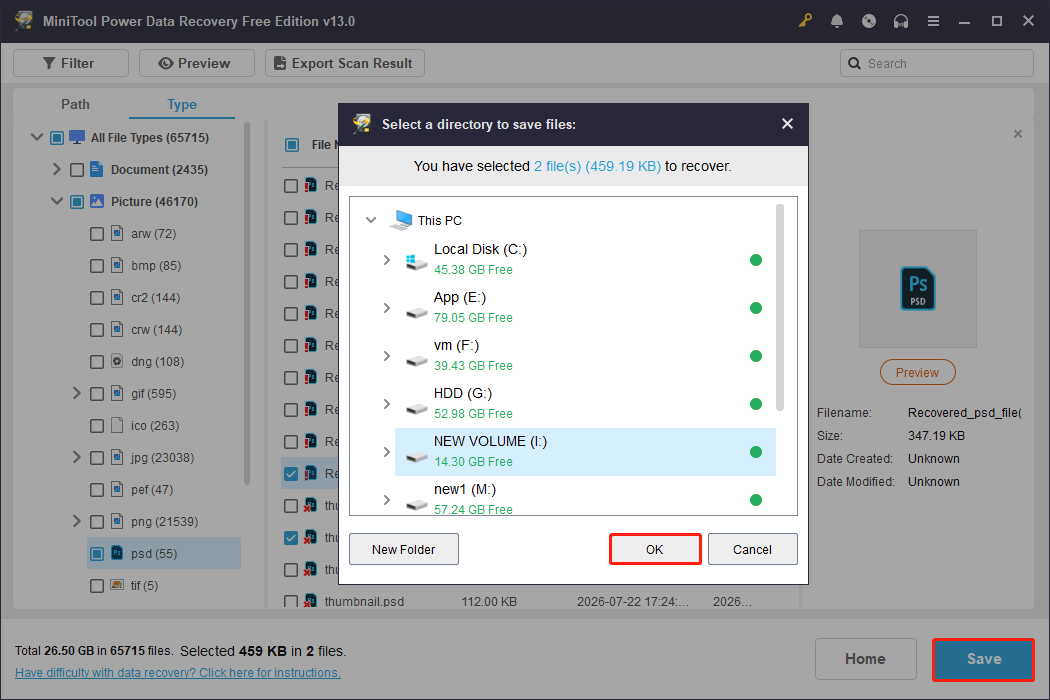
Task: Toggle the png (21539) checkbox
Action: pos(97,522)
